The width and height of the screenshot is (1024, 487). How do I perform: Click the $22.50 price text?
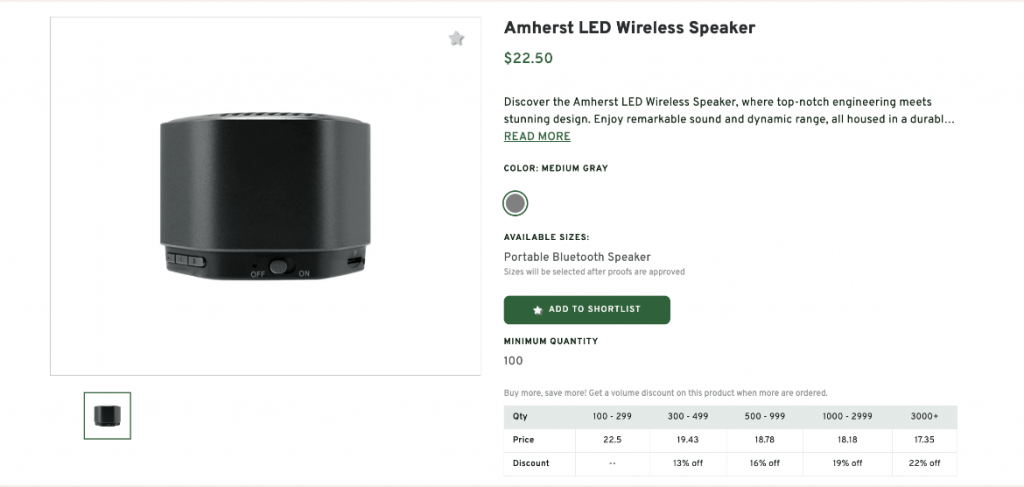click(x=528, y=58)
